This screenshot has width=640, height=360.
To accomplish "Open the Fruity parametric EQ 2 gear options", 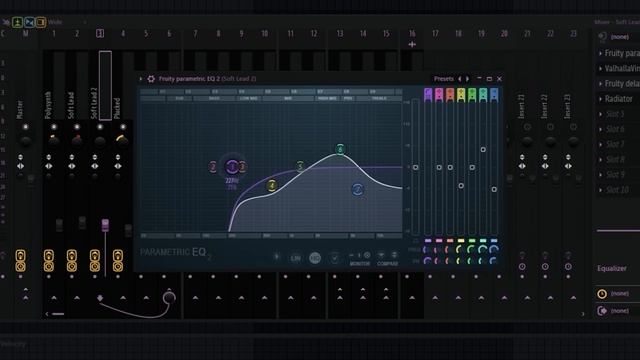I will click(151, 79).
